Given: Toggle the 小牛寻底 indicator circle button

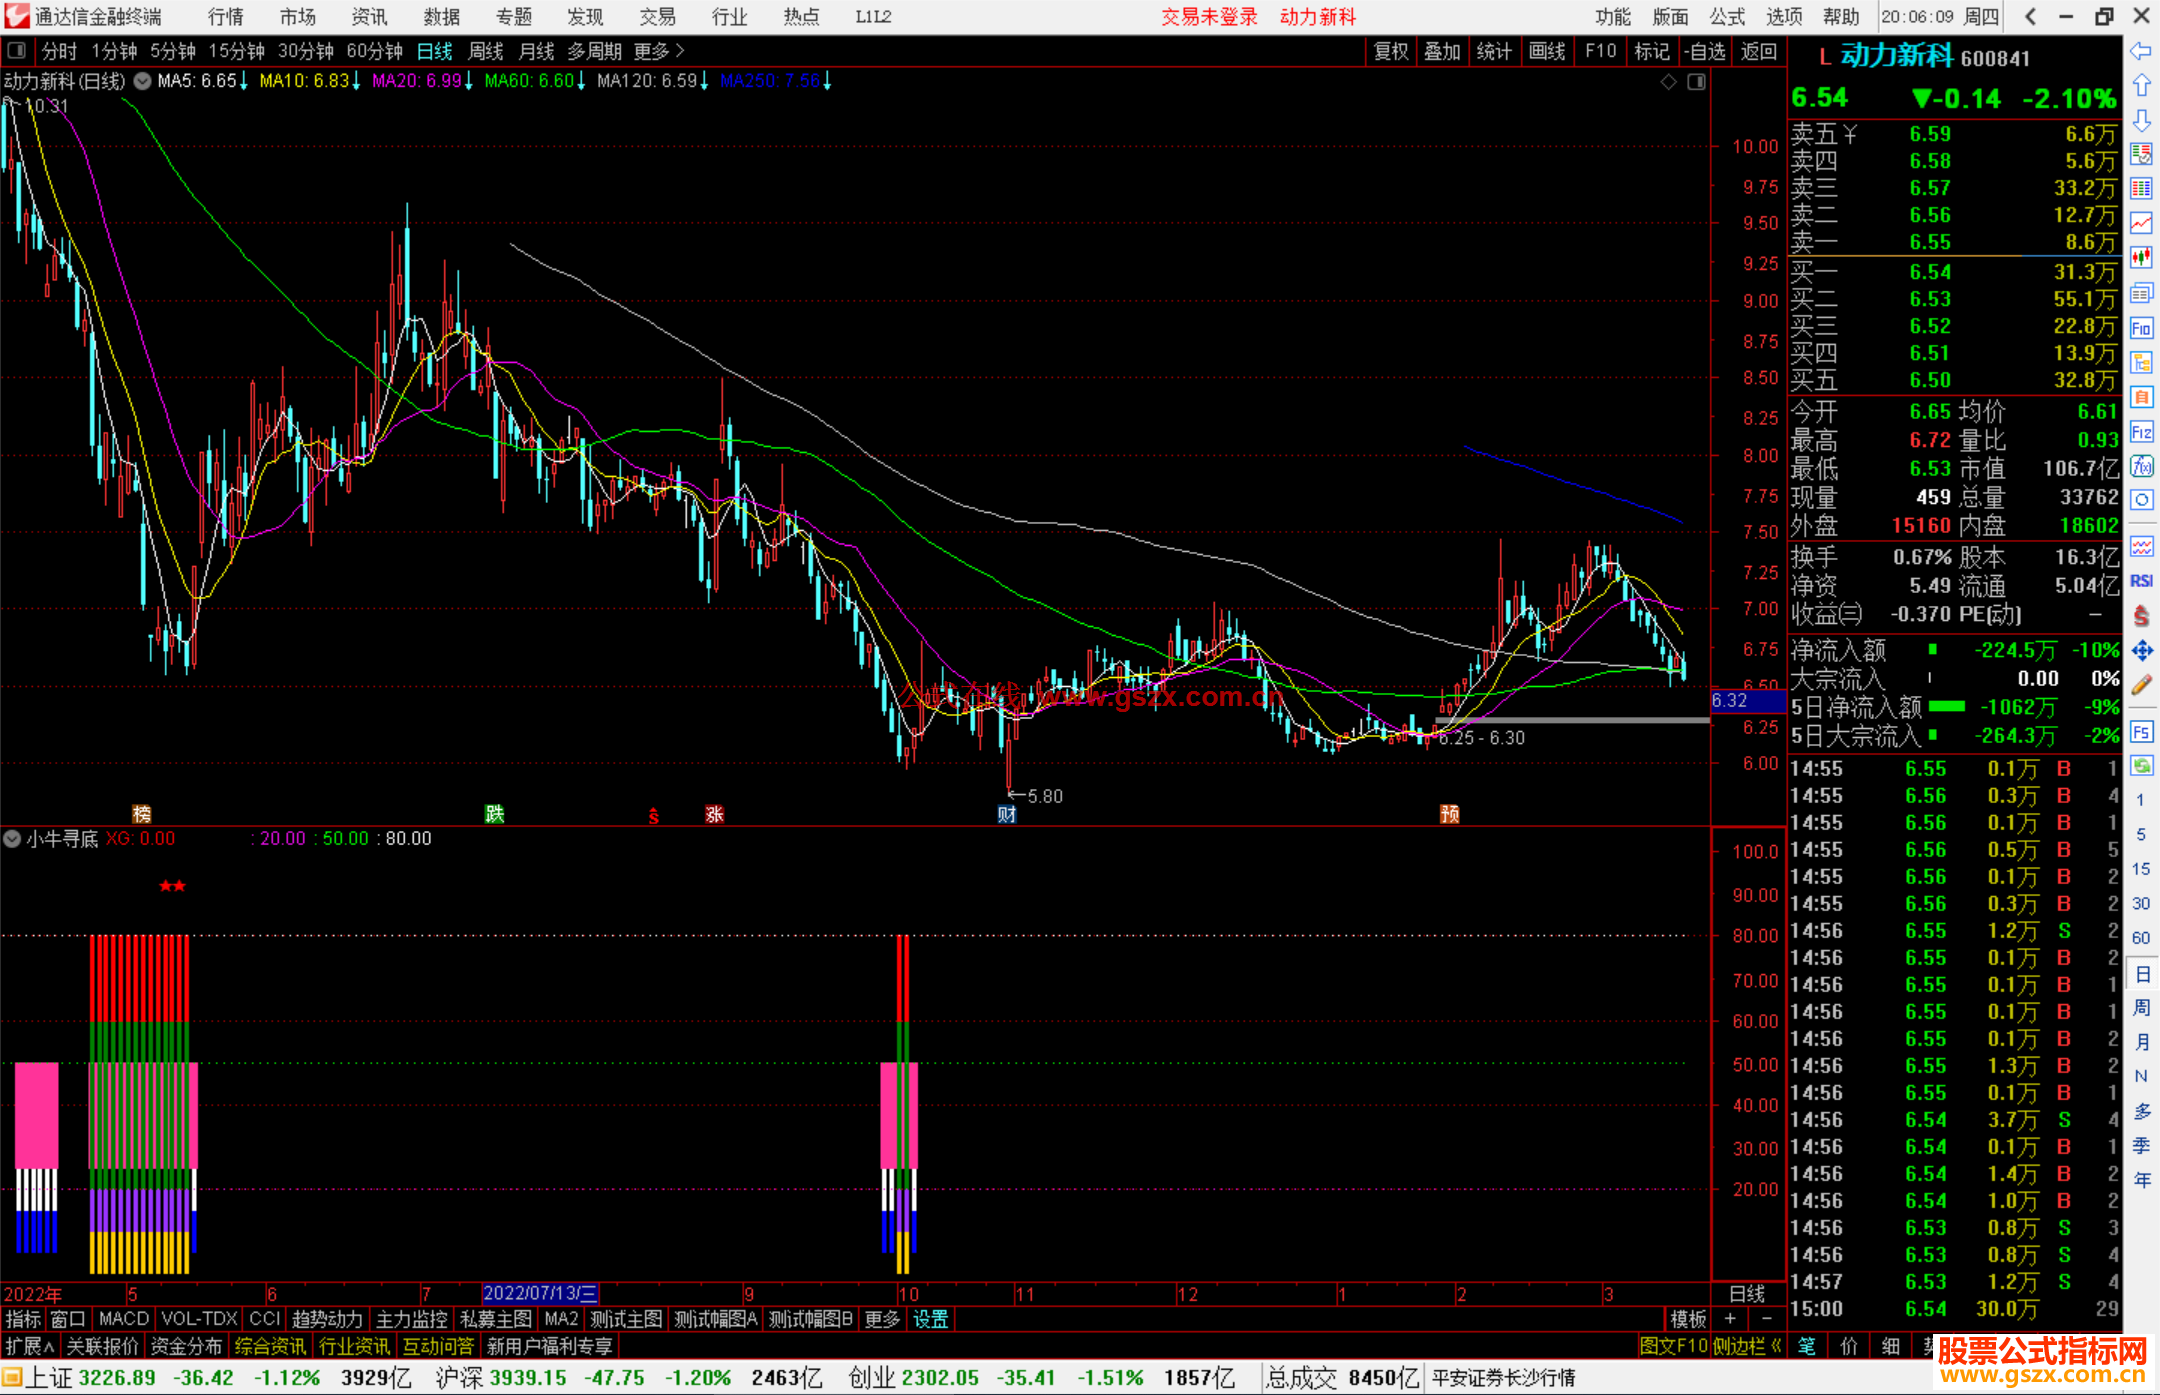Looking at the screenshot, I should point(12,839).
